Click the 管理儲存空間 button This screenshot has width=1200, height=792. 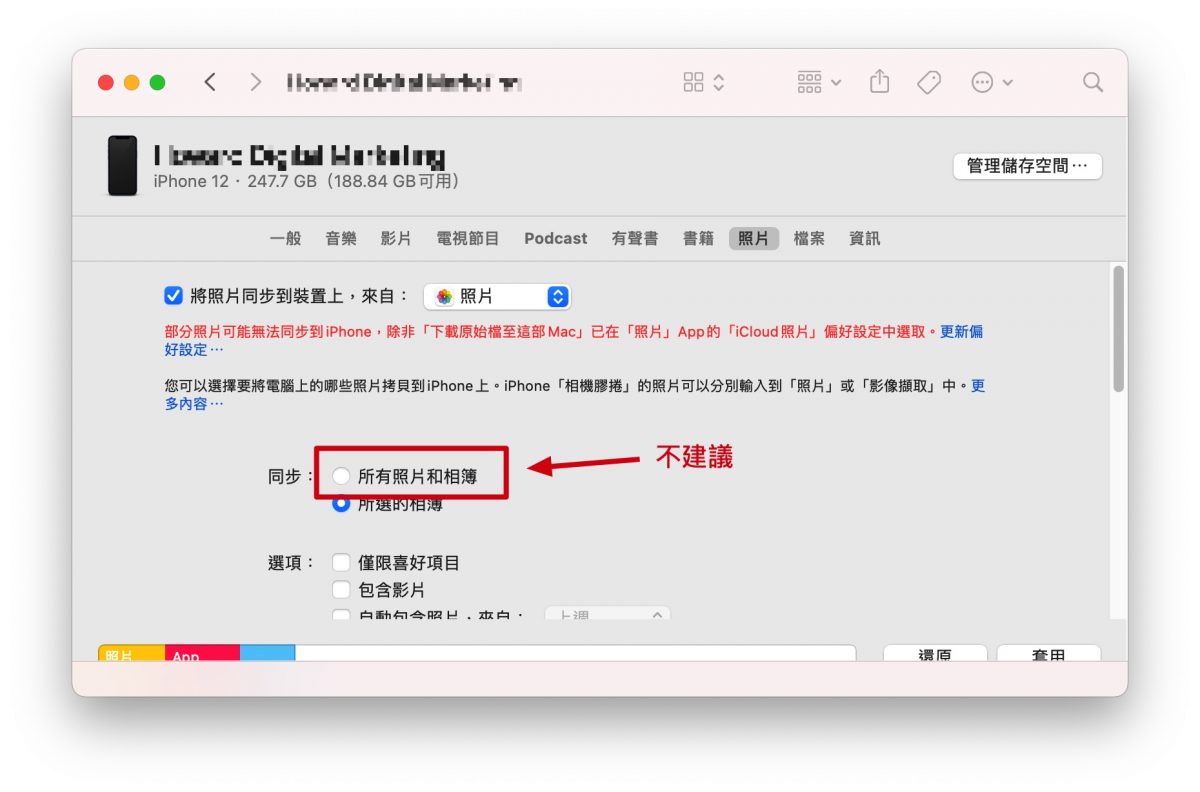(x=1027, y=166)
